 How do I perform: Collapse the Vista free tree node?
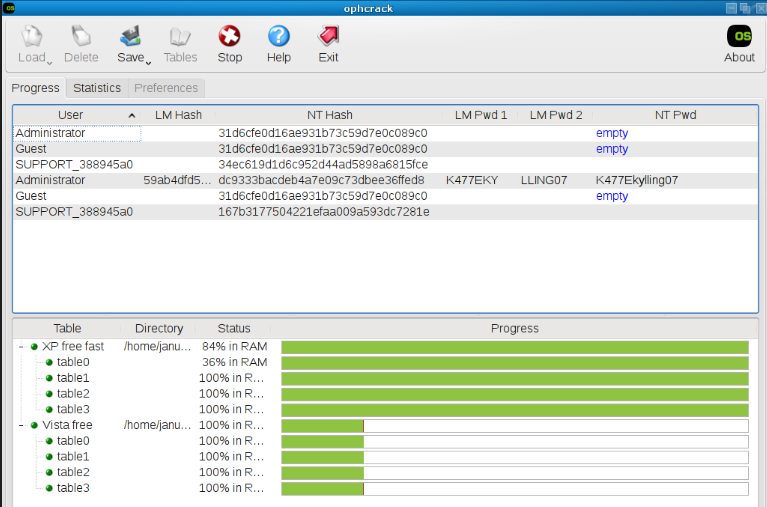coord(21,425)
